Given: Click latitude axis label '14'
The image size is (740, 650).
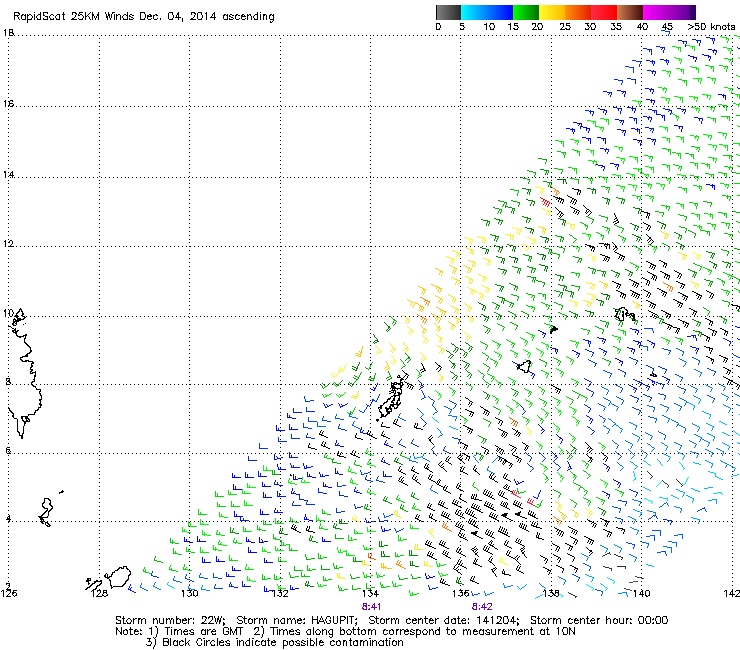Looking at the screenshot, I should [9, 175].
